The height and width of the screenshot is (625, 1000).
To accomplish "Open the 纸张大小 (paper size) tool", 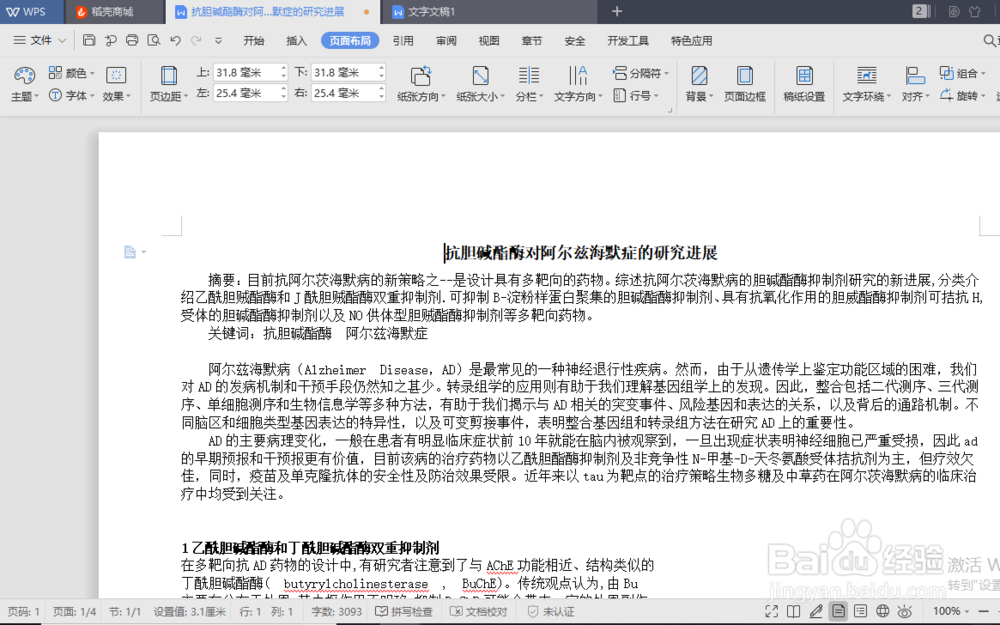I will coord(480,83).
